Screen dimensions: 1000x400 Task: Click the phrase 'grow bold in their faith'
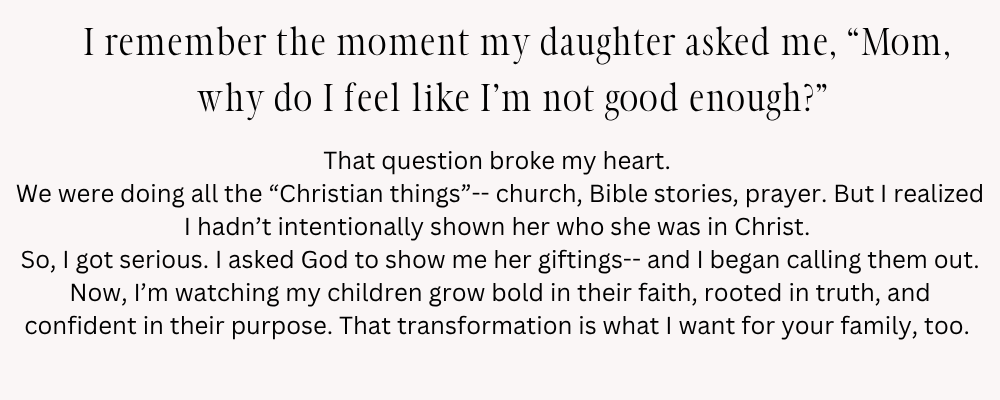tap(474, 292)
